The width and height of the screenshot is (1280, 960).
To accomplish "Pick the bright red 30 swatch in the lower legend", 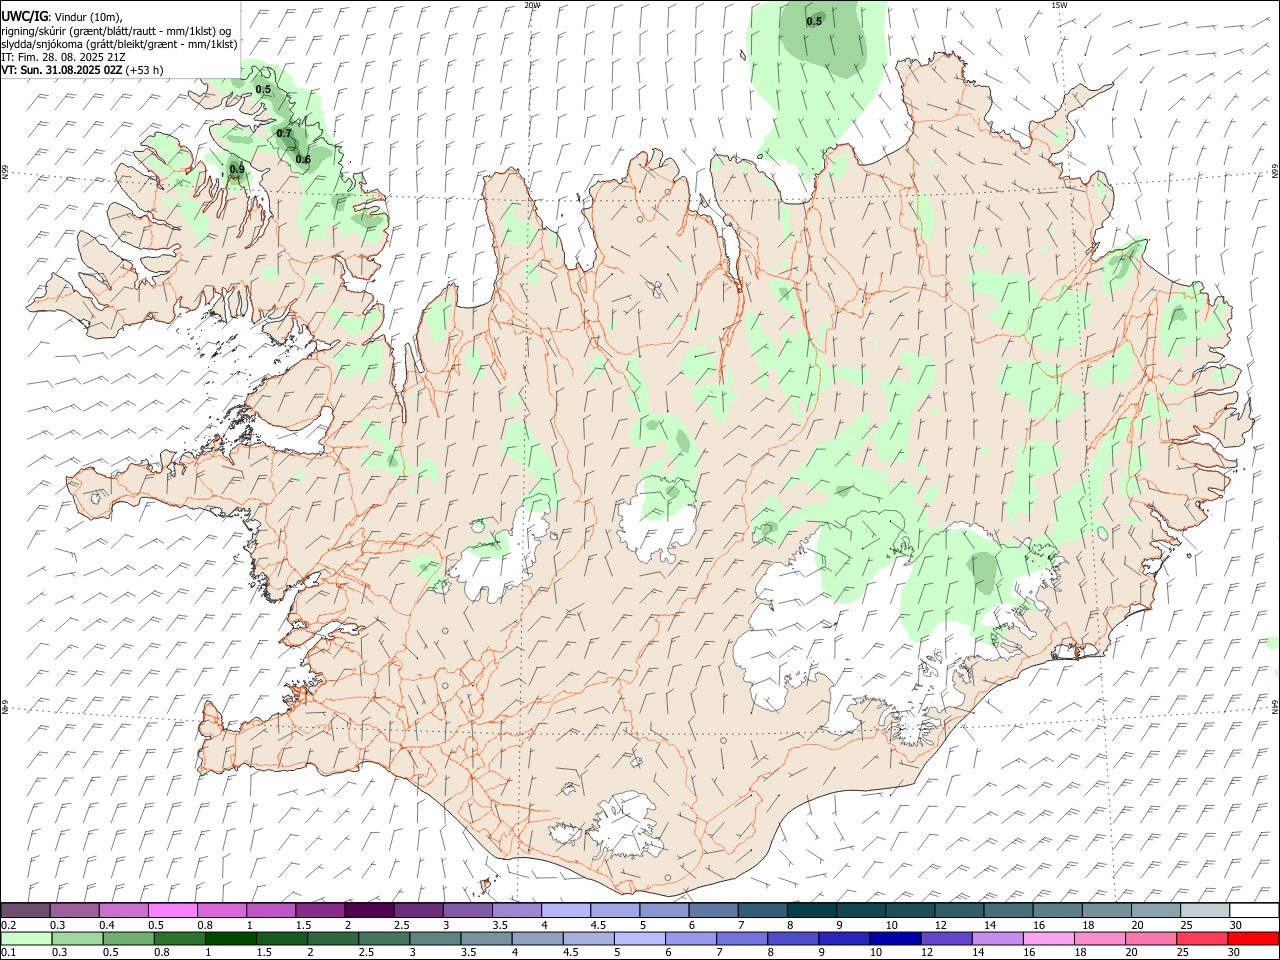I will [1253, 938].
